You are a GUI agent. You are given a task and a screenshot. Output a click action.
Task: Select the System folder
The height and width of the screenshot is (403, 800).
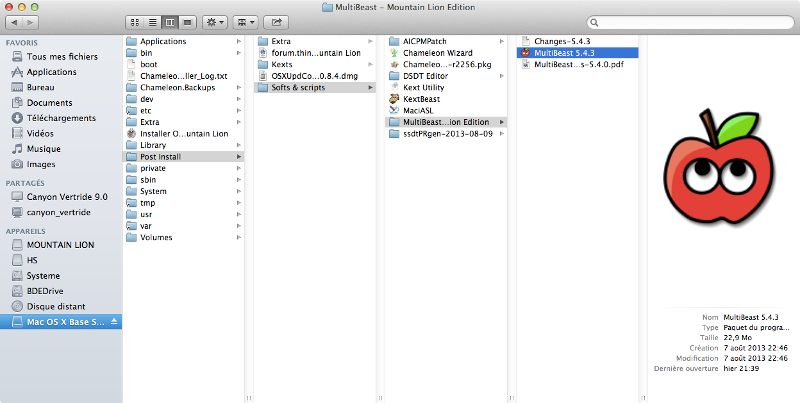coord(183,191)
